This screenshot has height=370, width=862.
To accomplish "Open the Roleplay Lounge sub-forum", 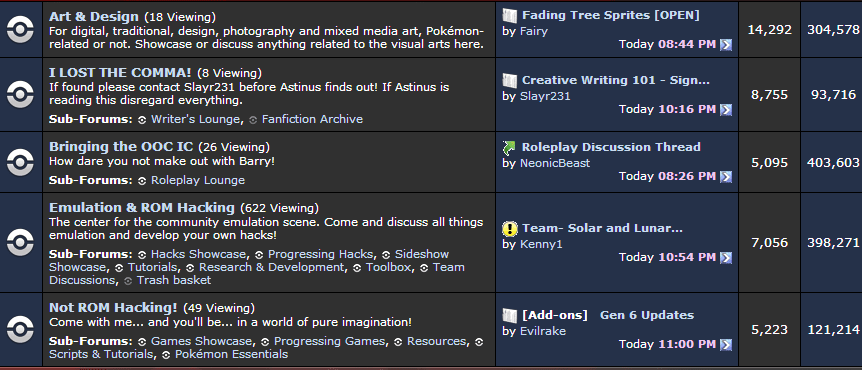I will tap(198, 180).
